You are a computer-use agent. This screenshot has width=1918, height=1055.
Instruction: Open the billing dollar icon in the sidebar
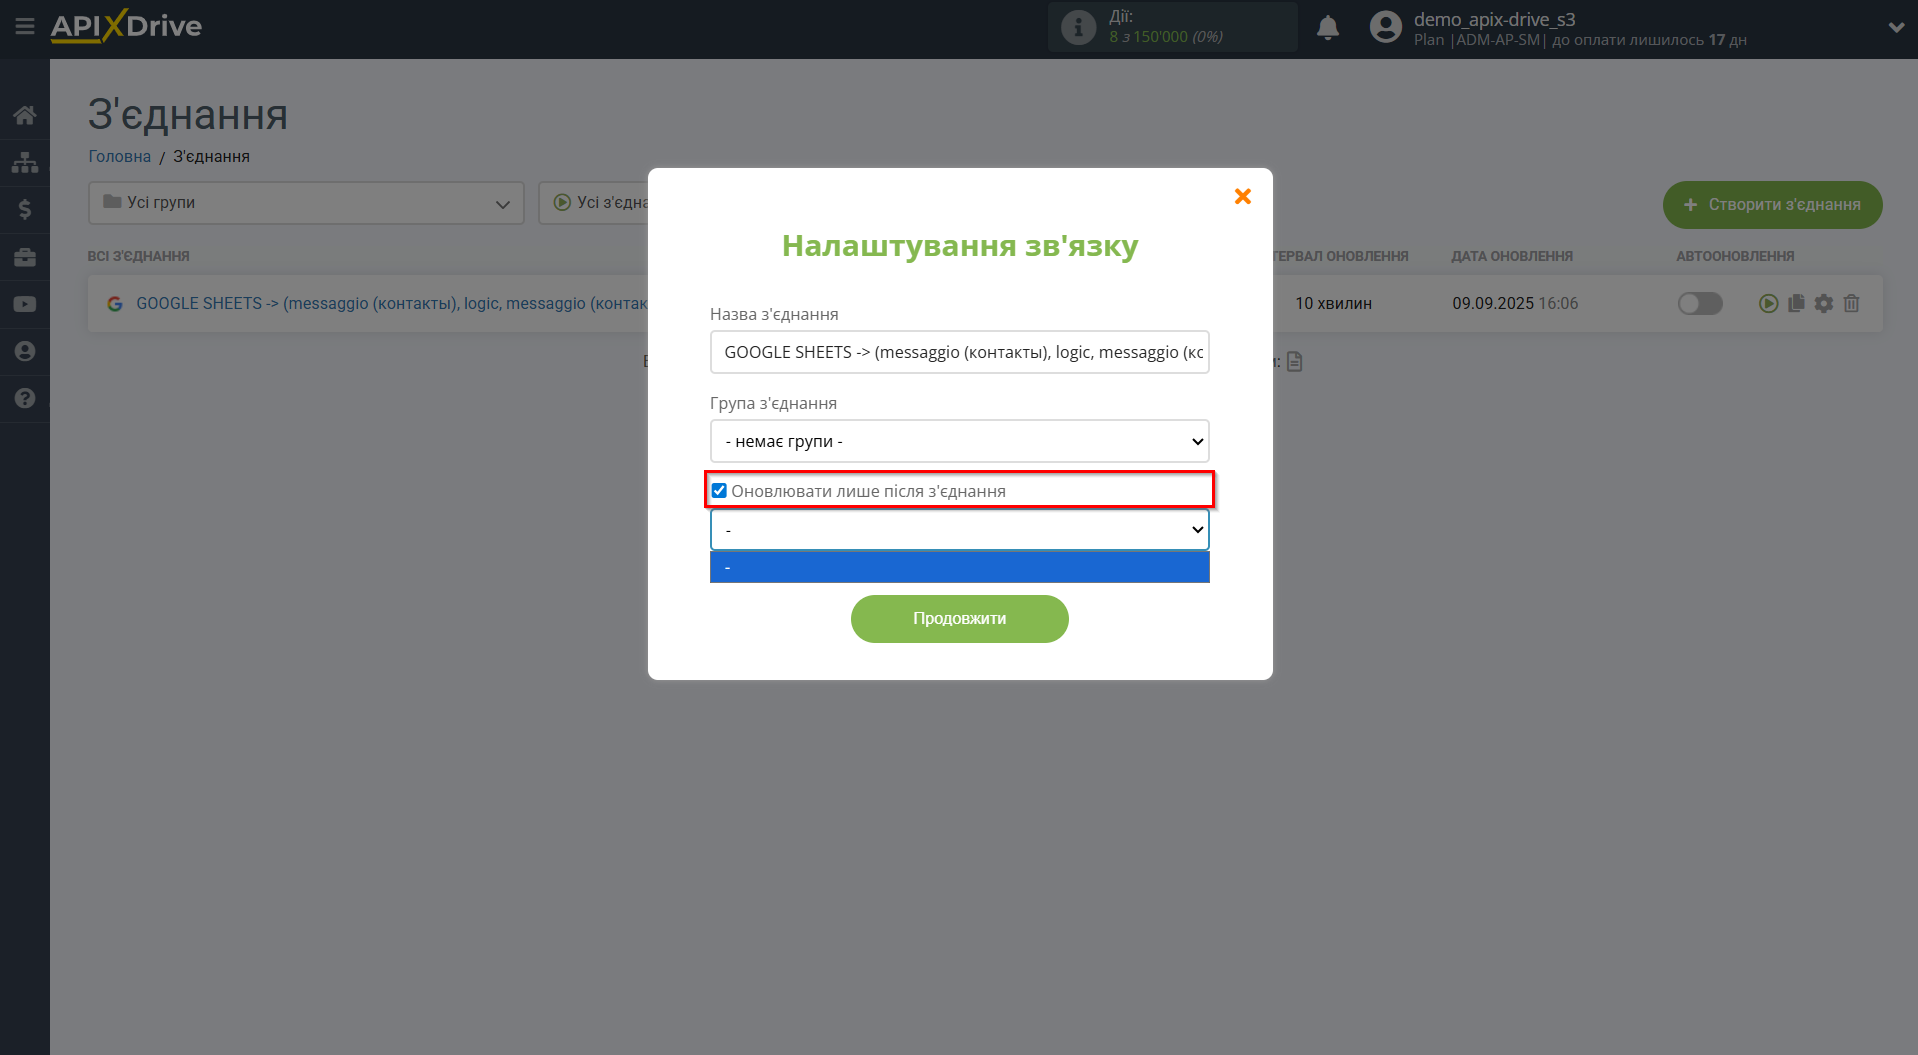pos(25,209)
